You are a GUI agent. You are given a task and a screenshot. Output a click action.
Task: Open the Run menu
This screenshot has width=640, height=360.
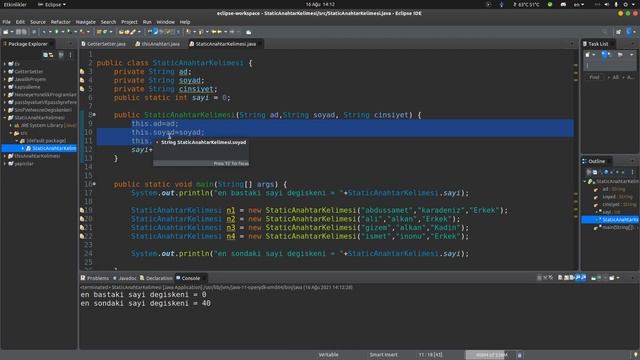(147, 22)
